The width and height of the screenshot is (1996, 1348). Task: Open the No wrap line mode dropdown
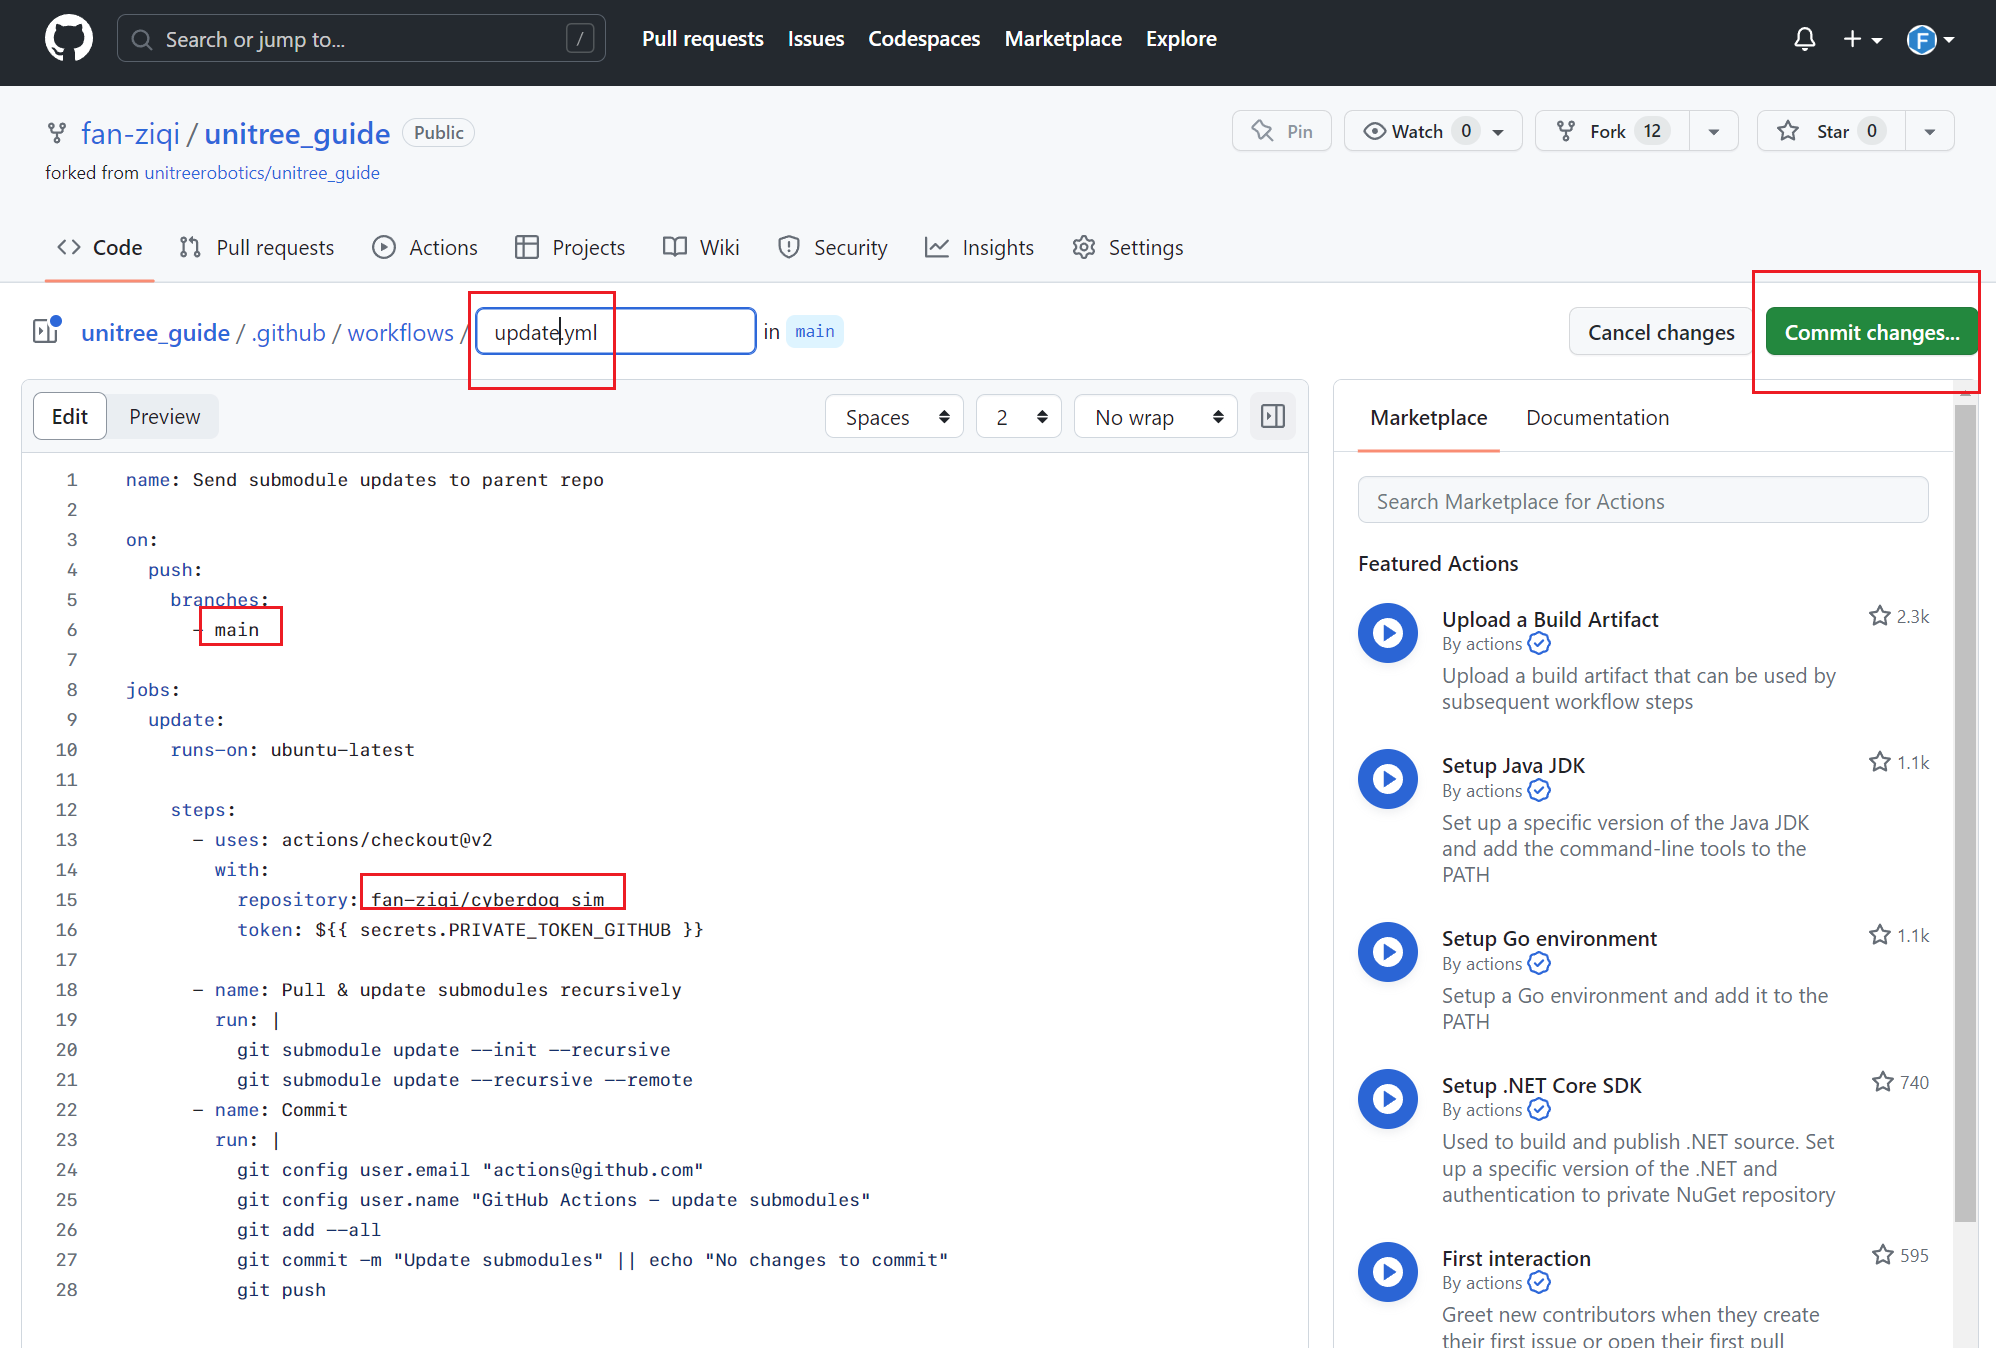[1155, 417]
